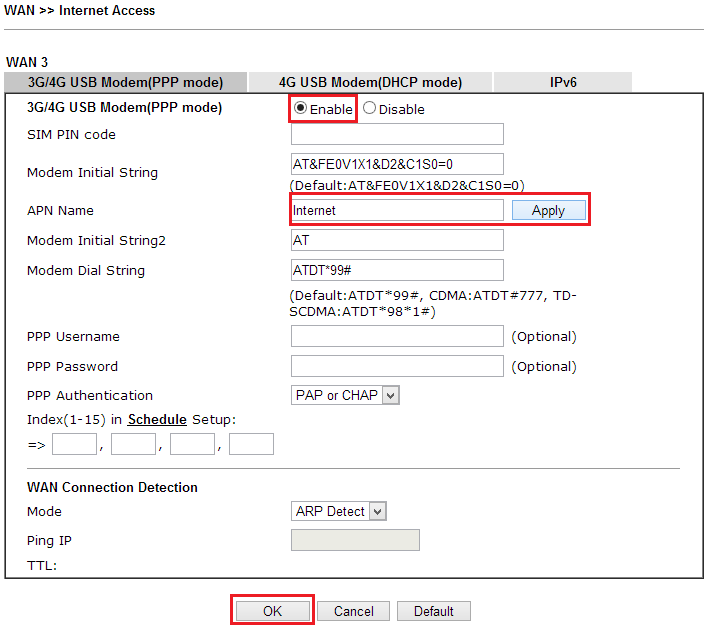Click the first schedule index box
The width and height of the screenshot is (716, 625).
pyautogui.click(x=74, y=444)
